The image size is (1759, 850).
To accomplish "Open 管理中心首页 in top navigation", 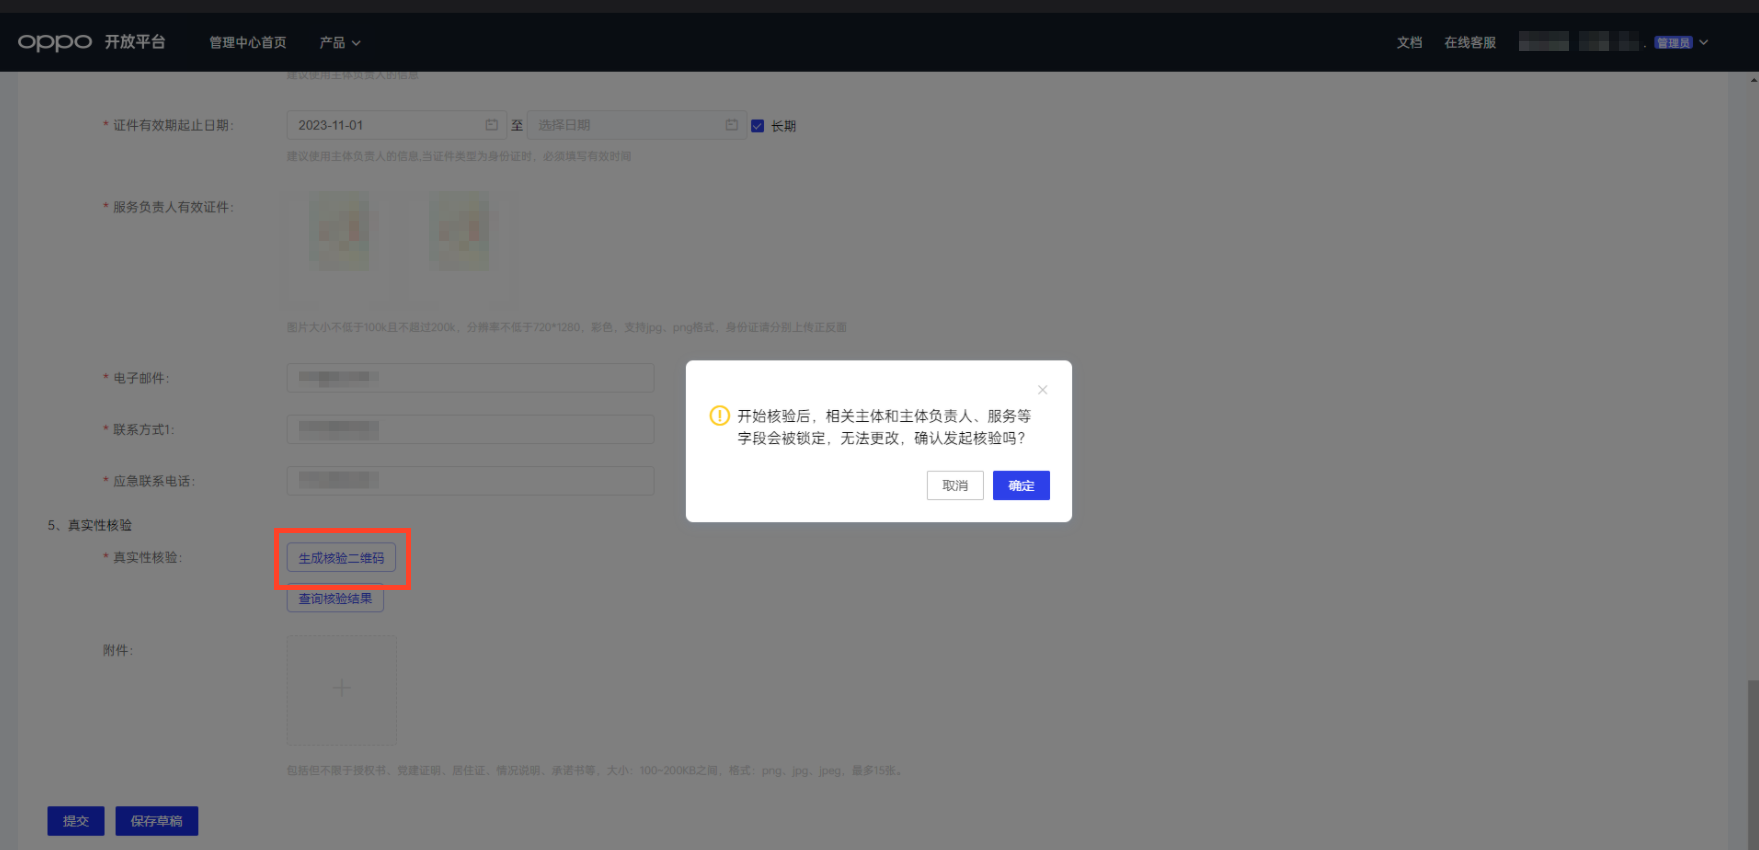I will coord(248,43).
